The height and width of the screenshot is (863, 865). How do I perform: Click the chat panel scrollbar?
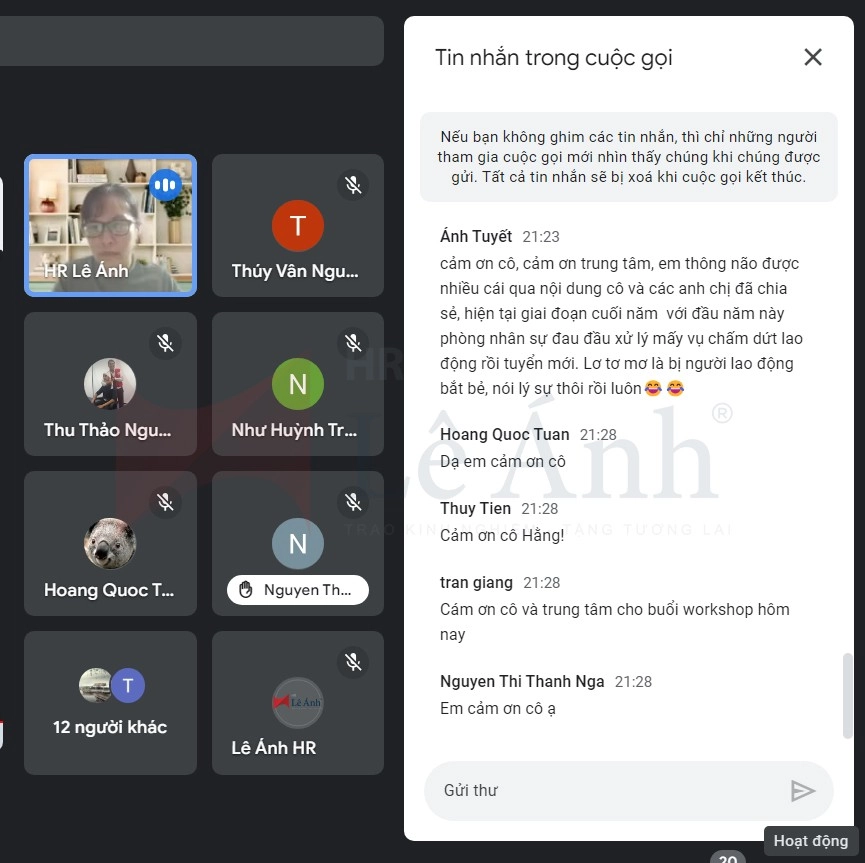point(847,695)
